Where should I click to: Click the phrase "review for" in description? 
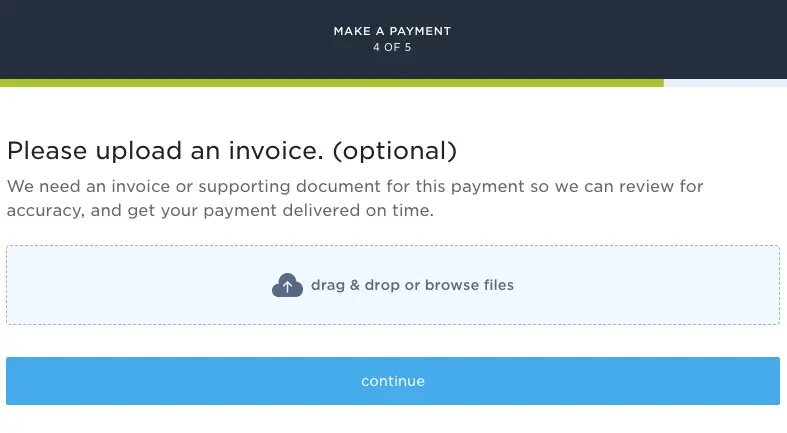(x=661, y=186)
